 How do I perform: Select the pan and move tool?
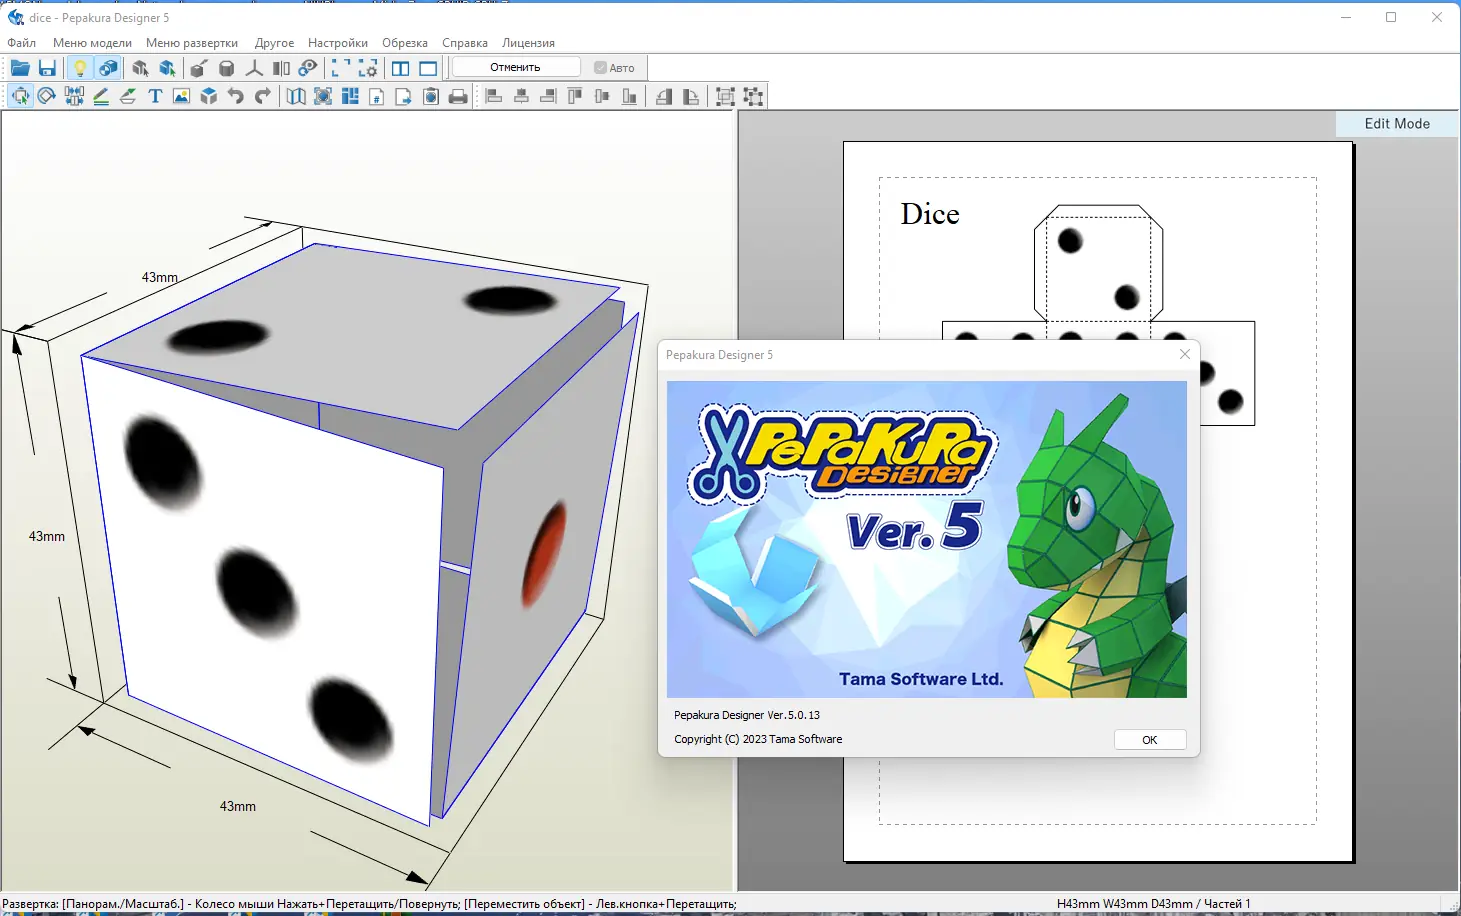(21, 96)
